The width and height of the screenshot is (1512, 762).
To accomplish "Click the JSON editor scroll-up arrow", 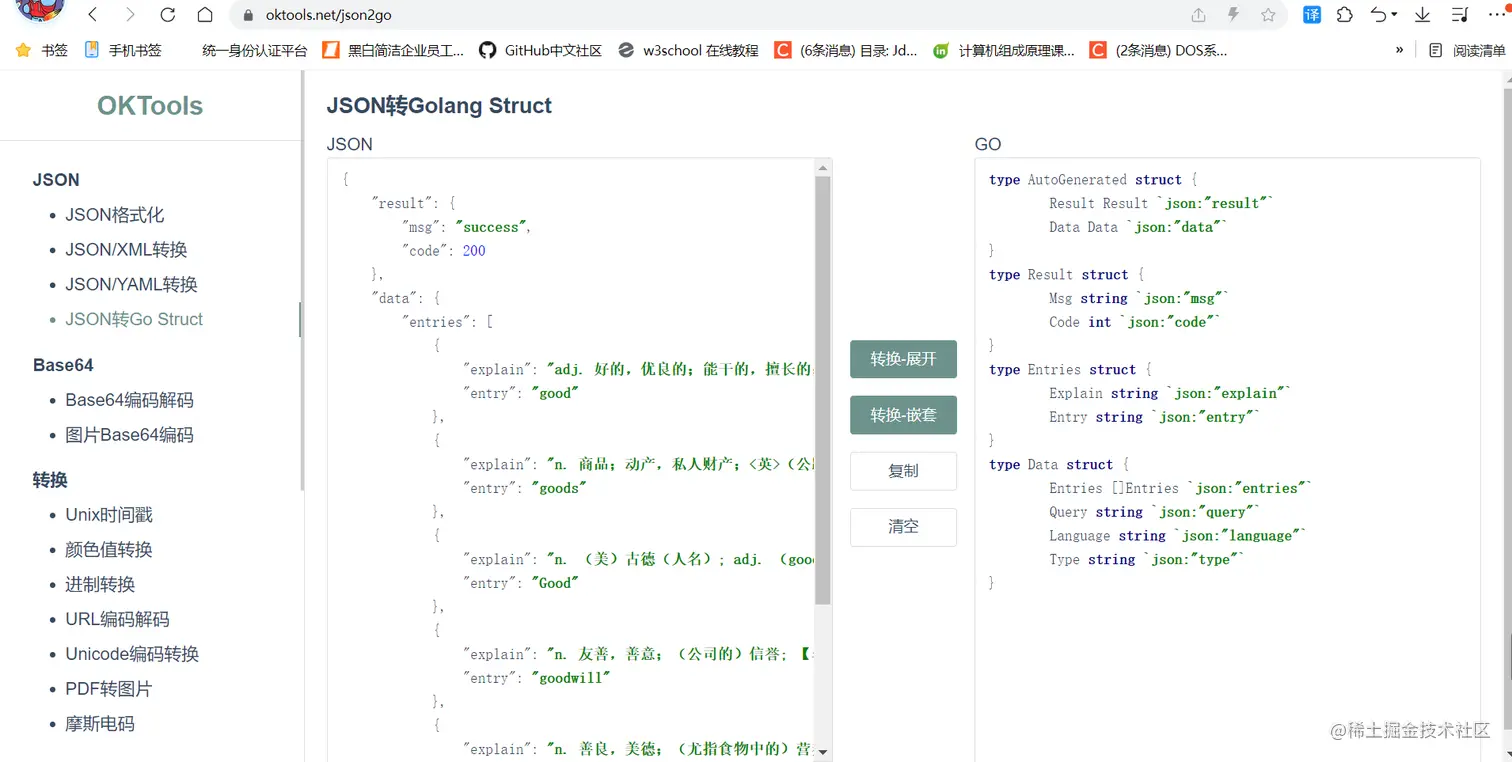I will coord(823,168).
